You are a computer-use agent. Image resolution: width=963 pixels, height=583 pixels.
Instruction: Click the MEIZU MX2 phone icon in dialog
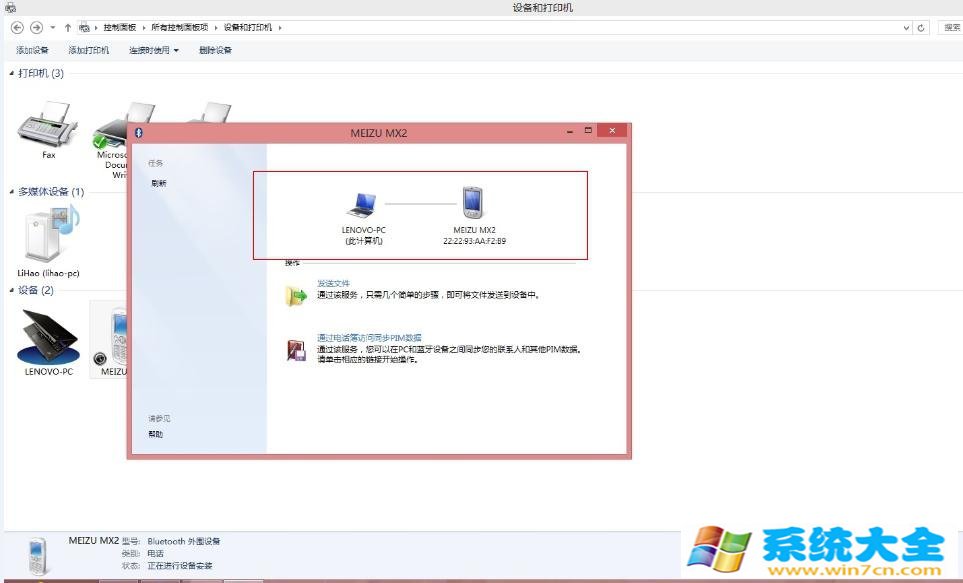click(473, 203)
